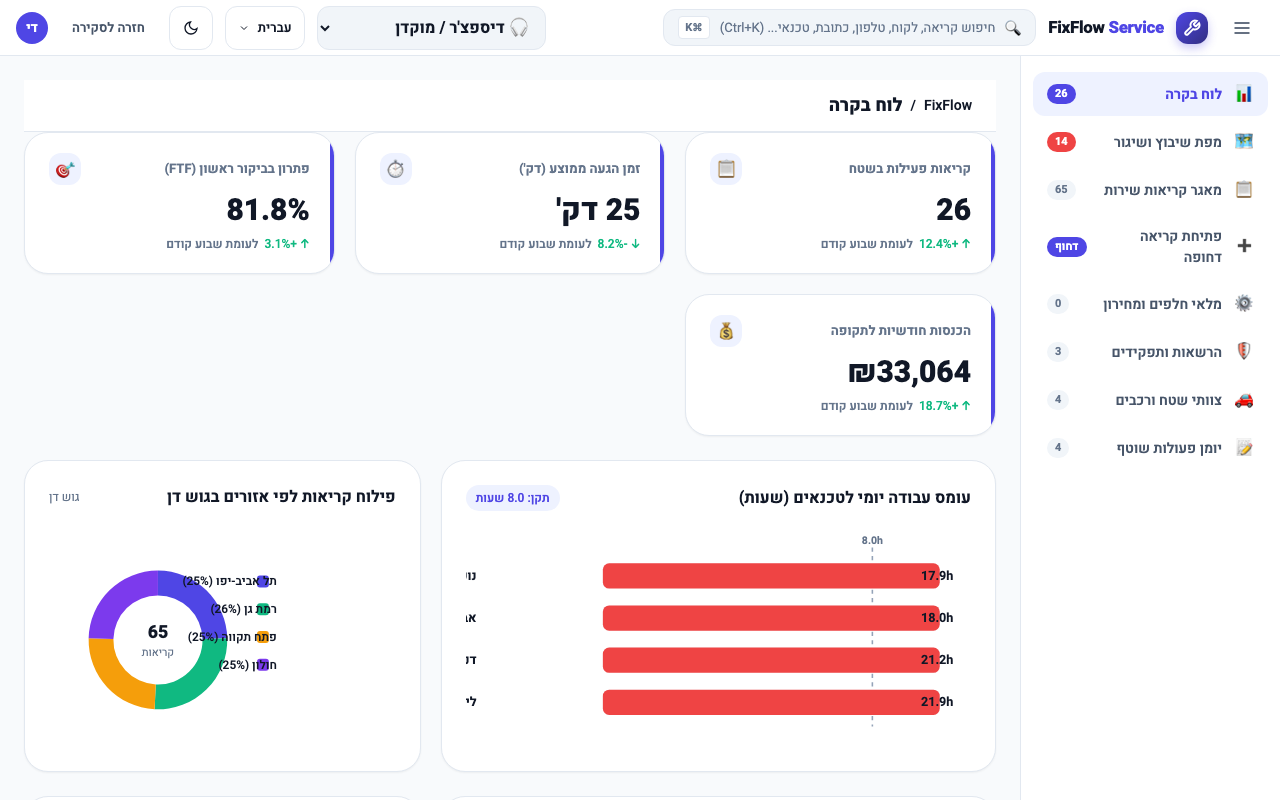
Task: Click the clipboard icon in קריאות פעילות בשטח card
Action: (726, 169)
